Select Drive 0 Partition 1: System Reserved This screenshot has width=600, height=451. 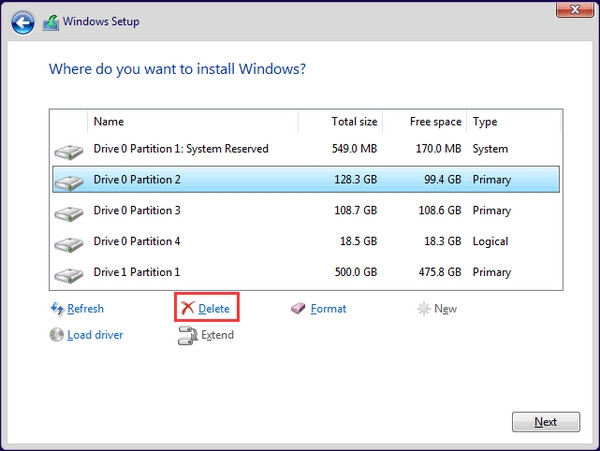[306, 149]
